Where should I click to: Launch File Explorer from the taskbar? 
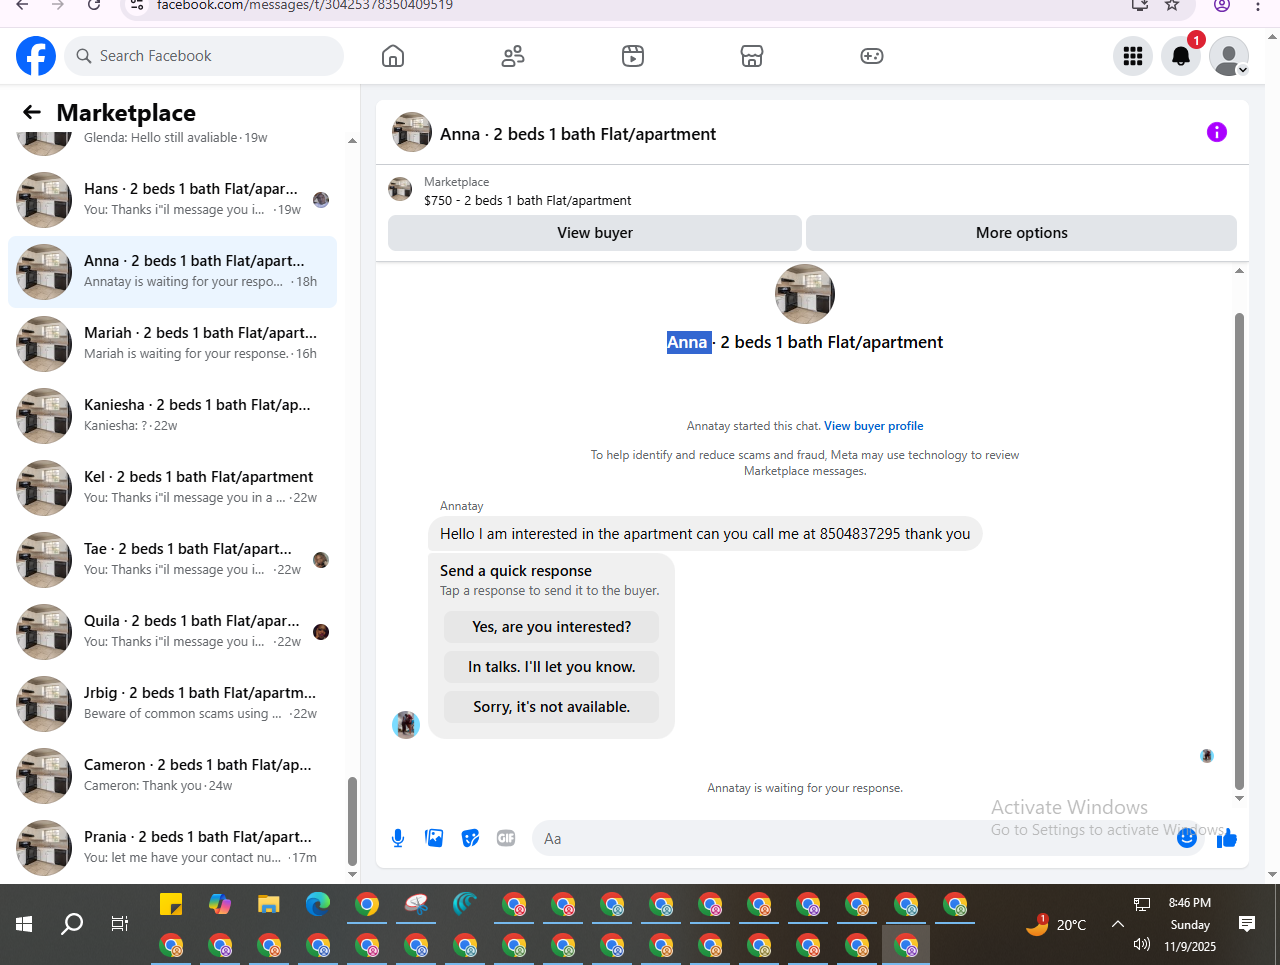pos(268,905)
